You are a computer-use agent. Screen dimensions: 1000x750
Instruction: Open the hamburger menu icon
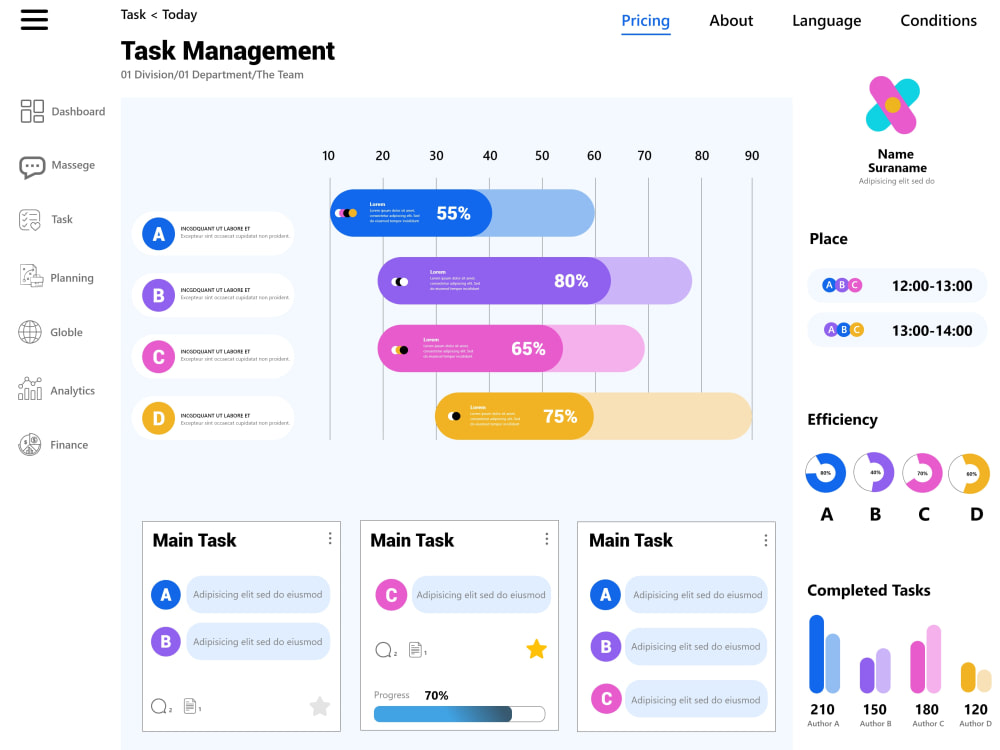click(x=34, y=19)
